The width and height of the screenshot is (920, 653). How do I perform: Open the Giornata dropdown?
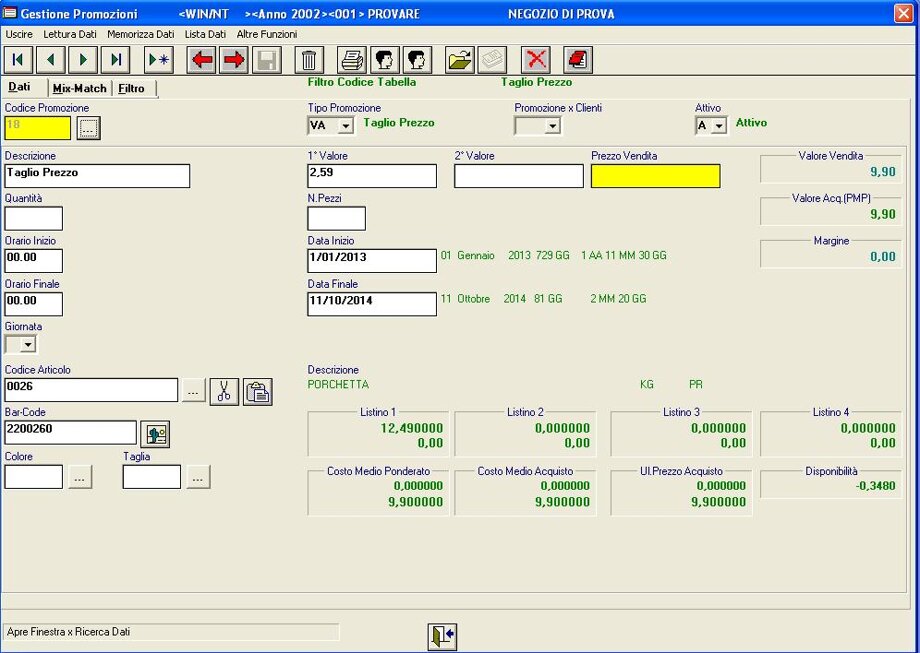[x=28, y=345]
